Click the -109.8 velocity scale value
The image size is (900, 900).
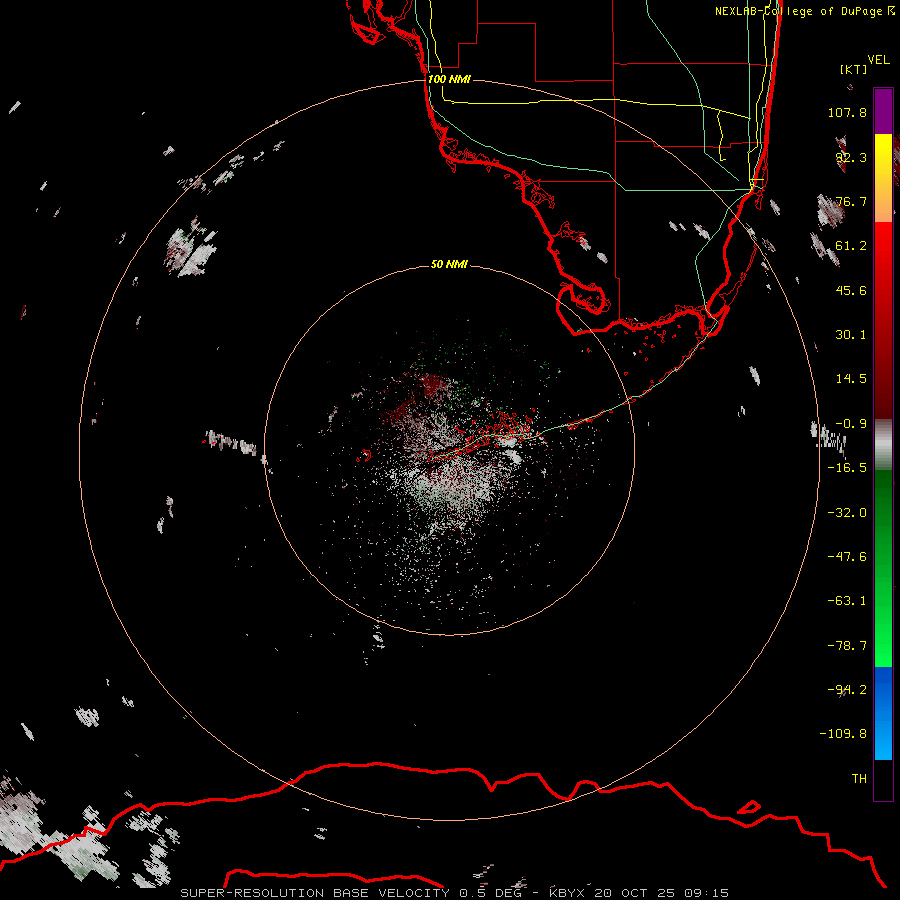843,734
